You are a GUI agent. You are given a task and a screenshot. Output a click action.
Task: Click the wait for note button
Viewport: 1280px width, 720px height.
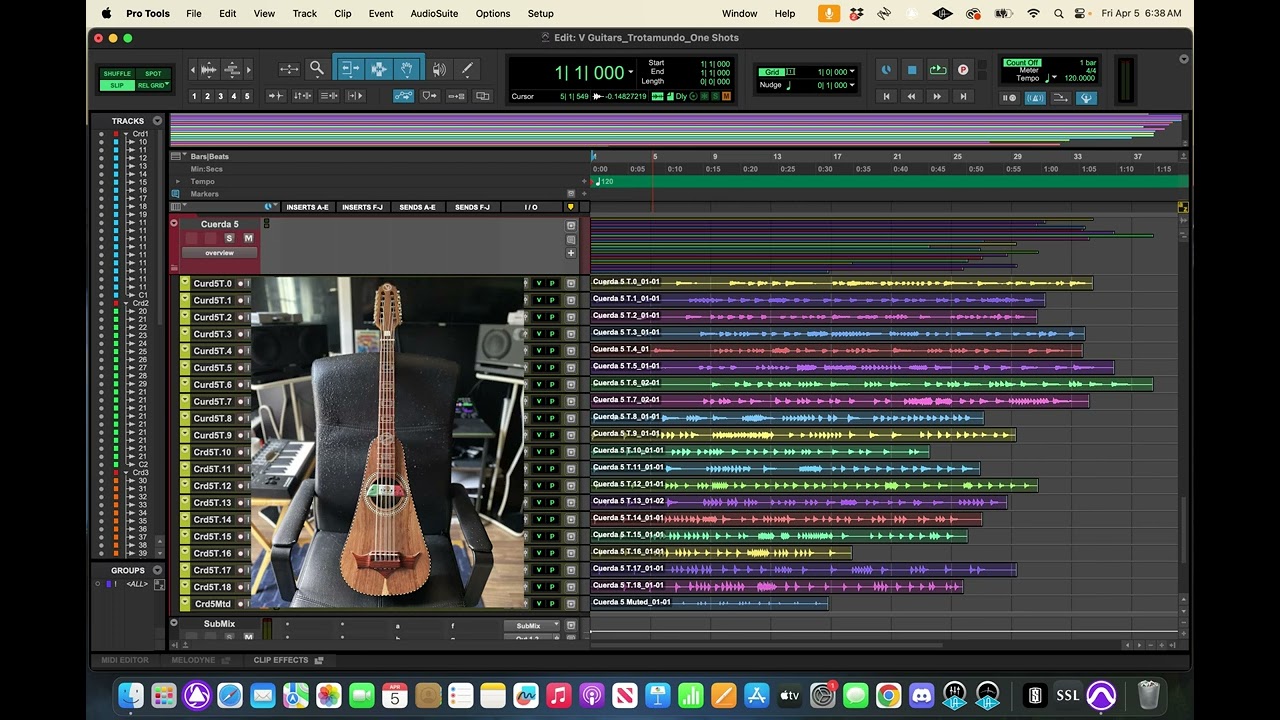(1010, 98)
